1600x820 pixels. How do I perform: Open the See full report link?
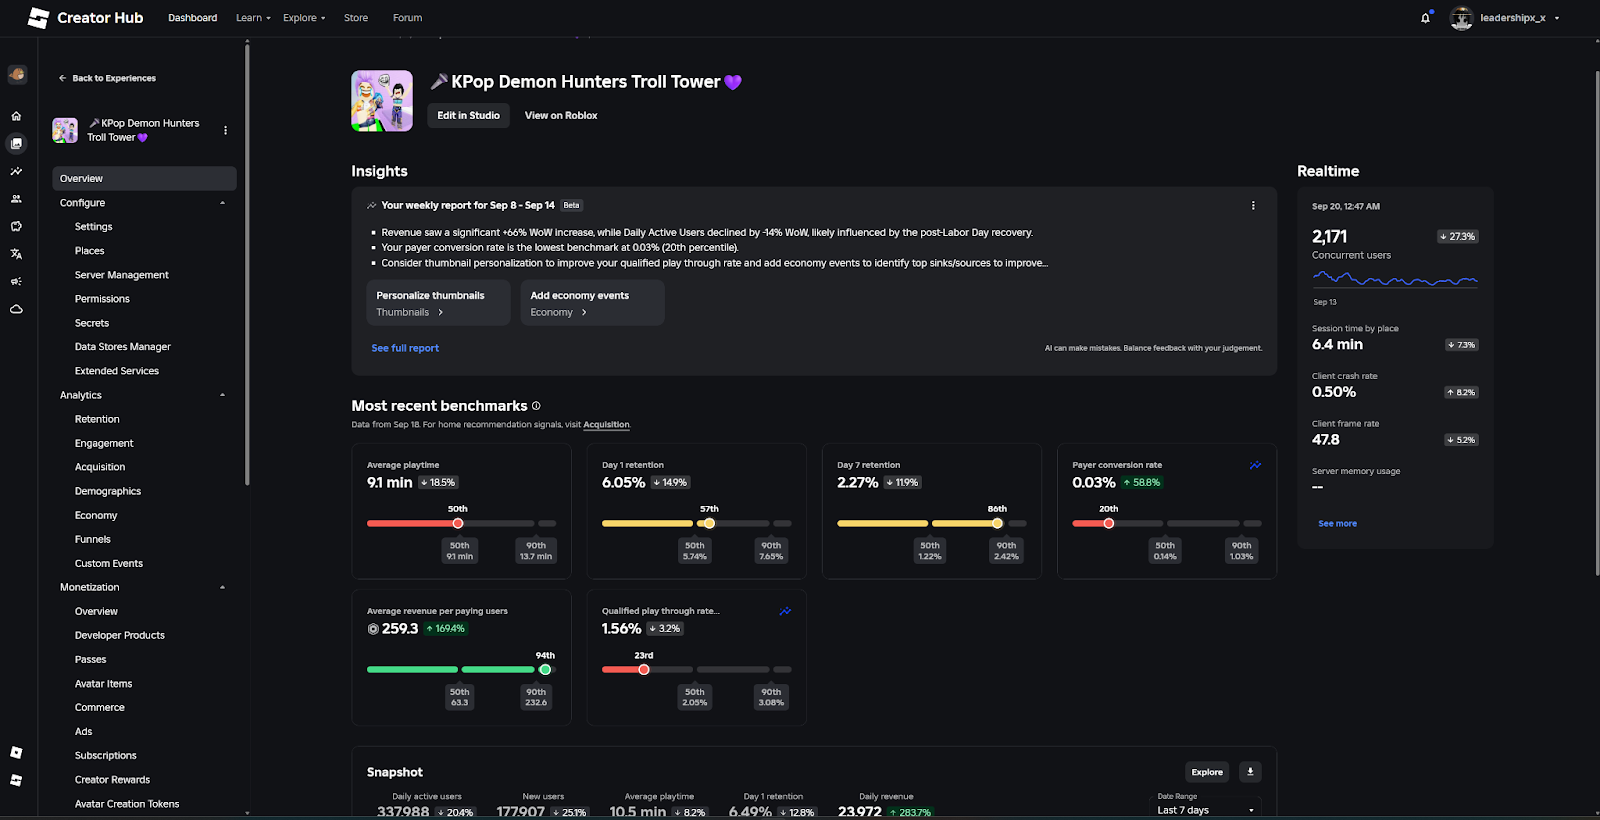[404, 347]
